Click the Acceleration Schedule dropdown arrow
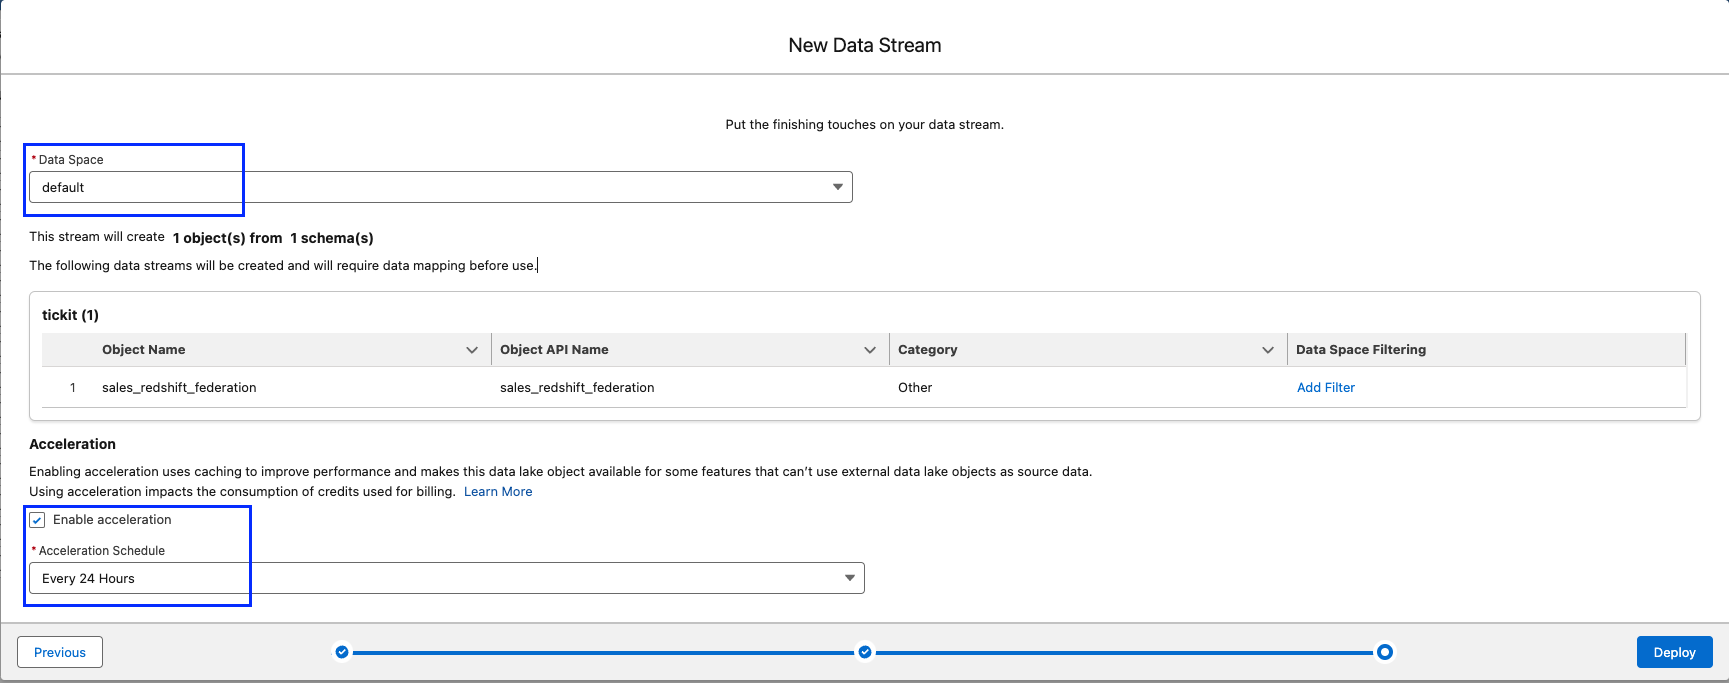The width and height of the screenshot is (1729, 683). point(850,578)
